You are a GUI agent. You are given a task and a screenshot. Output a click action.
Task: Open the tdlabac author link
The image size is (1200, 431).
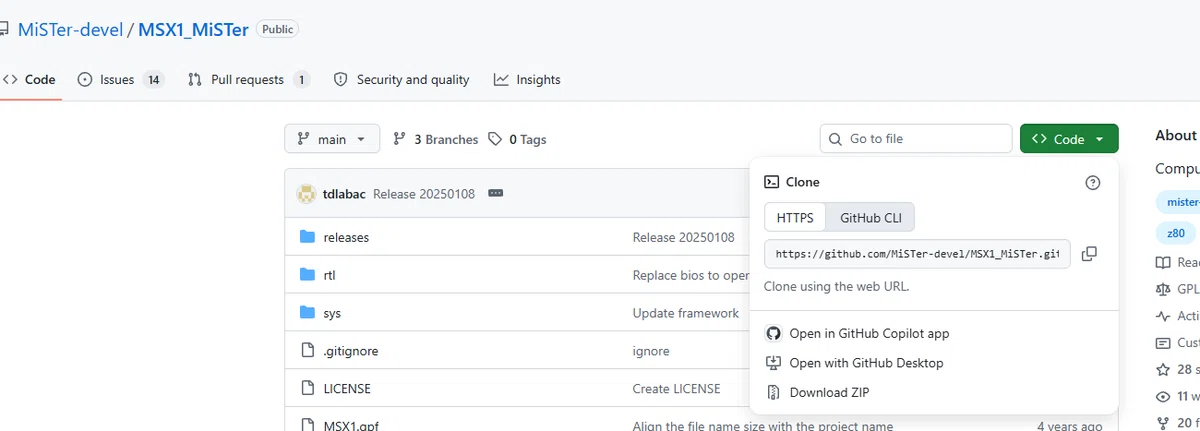345,193
